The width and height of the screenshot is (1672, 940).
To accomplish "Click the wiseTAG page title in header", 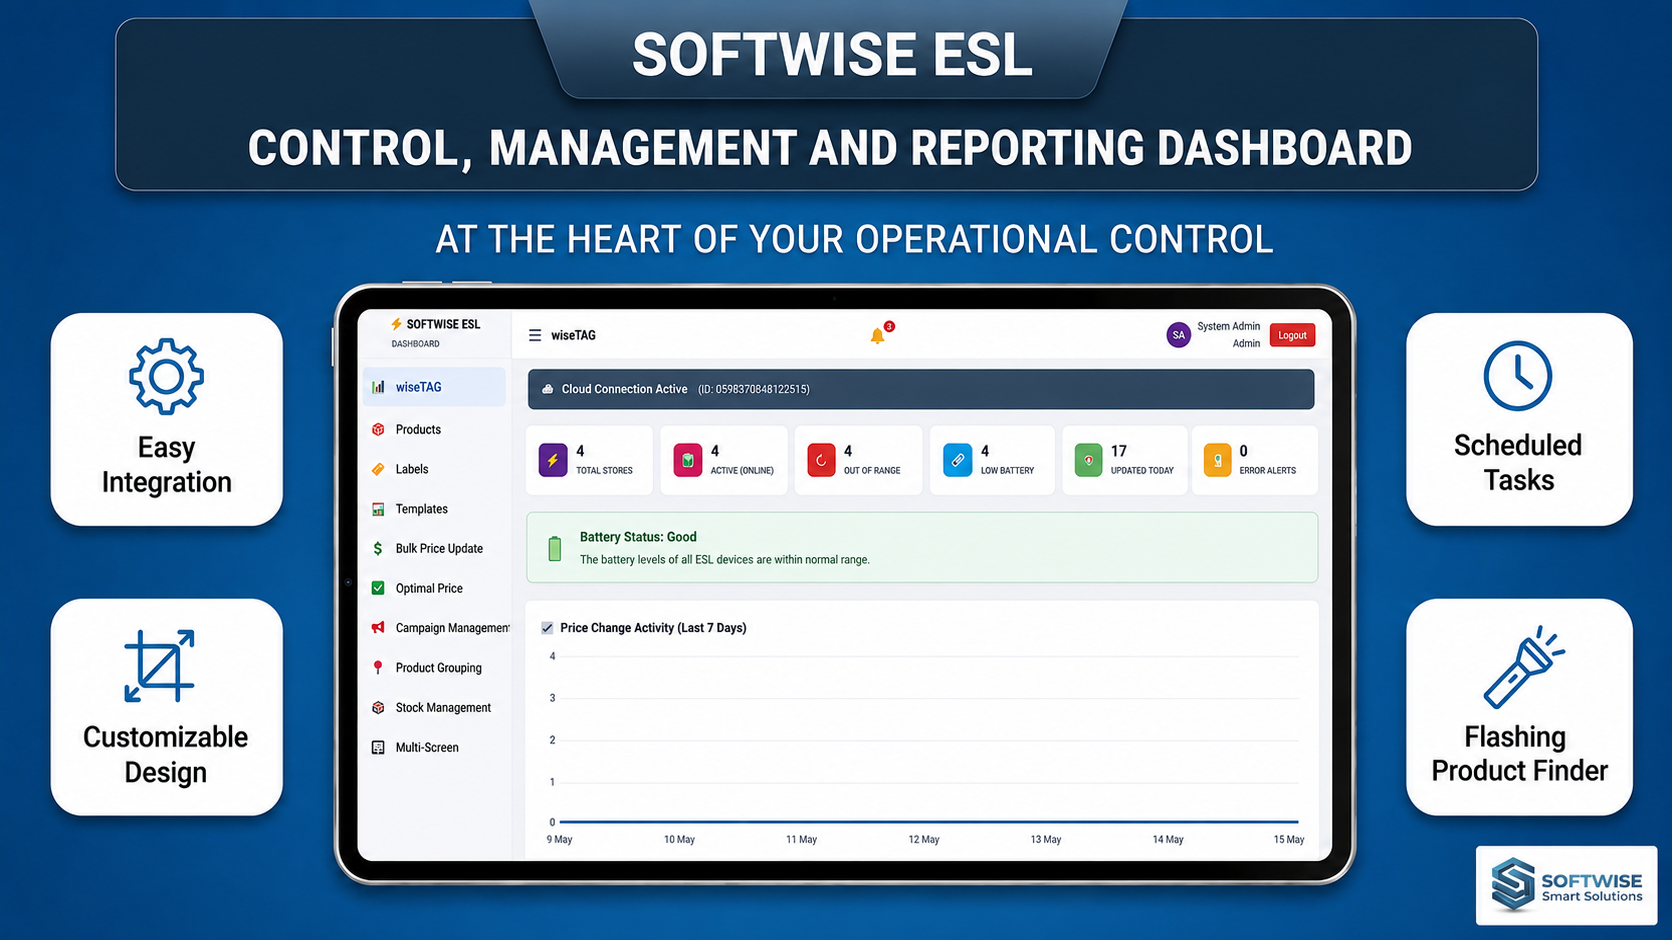I will coord(573,336).
